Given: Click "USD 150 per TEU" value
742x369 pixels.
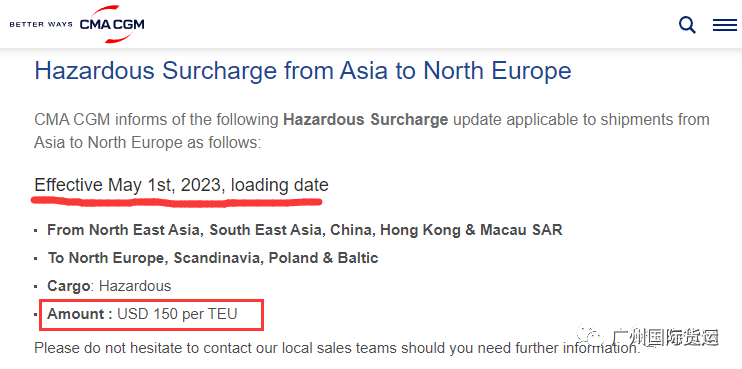Looking at the screenshot, I should [x=177, y=314].
